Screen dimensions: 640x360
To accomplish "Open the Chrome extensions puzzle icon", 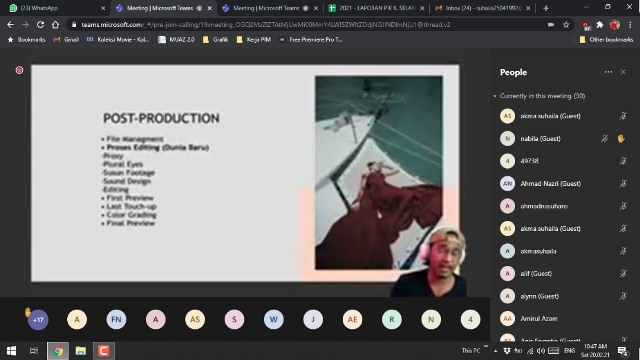I will click(x=600, y=25).
